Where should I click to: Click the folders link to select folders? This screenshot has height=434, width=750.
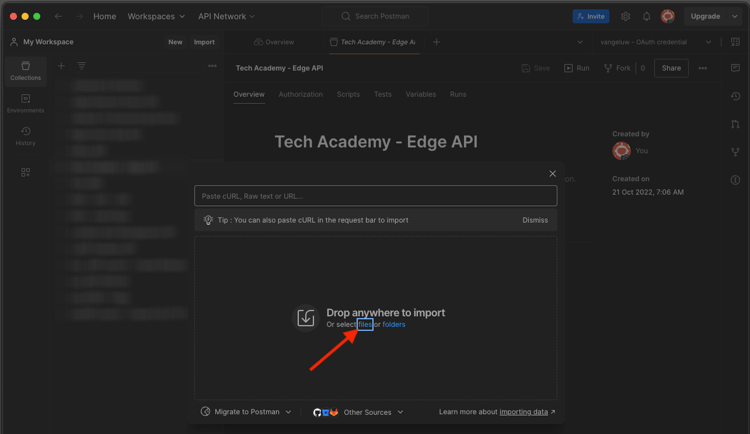(x=394, y=324)
